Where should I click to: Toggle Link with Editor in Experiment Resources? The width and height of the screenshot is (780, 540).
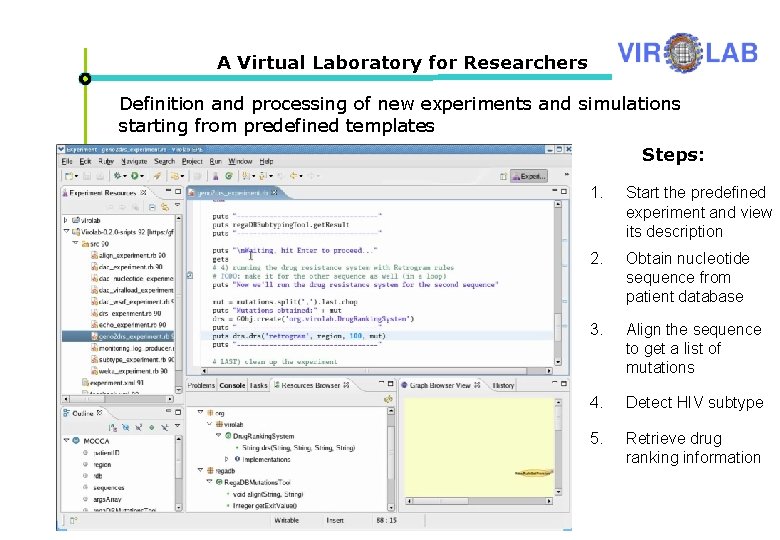tap(165, 207)
